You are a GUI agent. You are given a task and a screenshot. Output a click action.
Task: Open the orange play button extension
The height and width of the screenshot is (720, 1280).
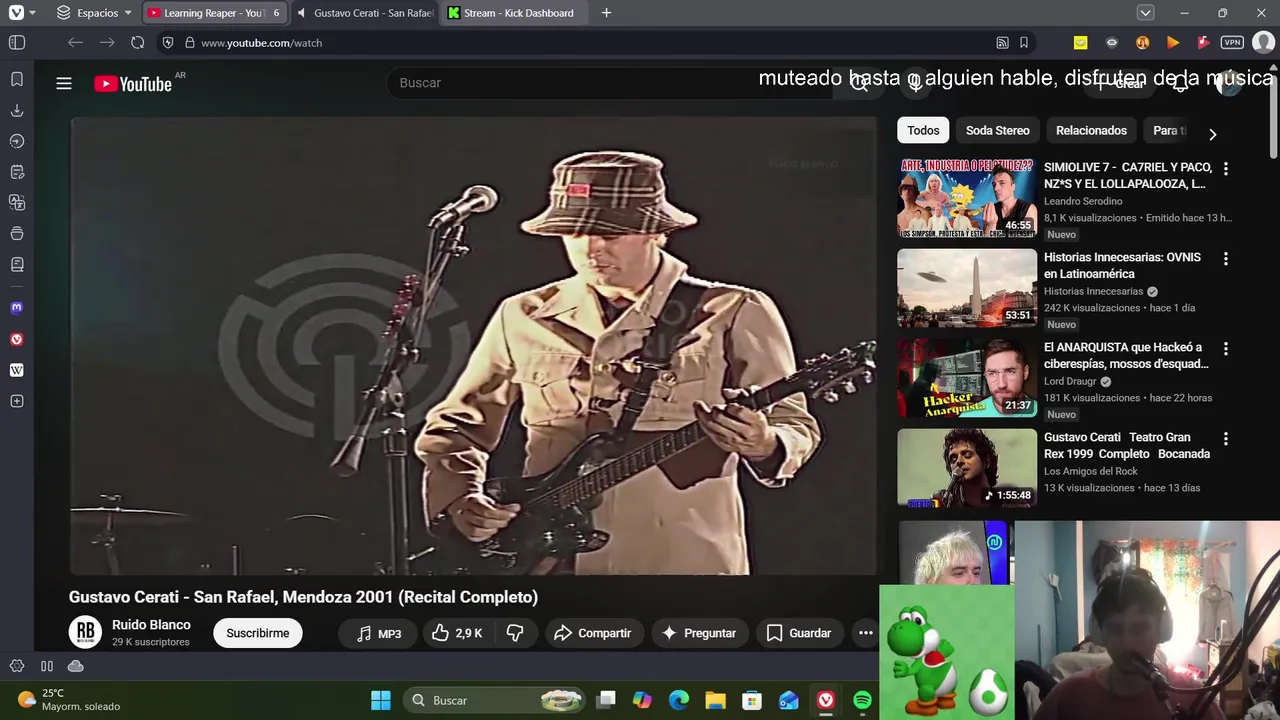pos(1173,43)
